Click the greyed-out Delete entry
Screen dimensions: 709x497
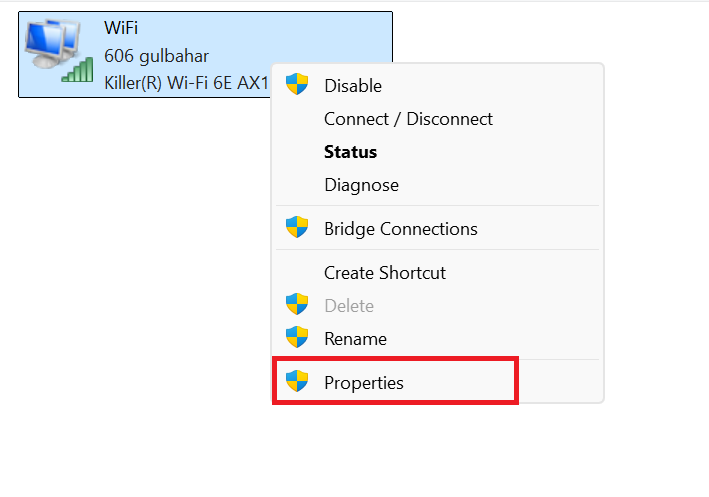(348, 306)
